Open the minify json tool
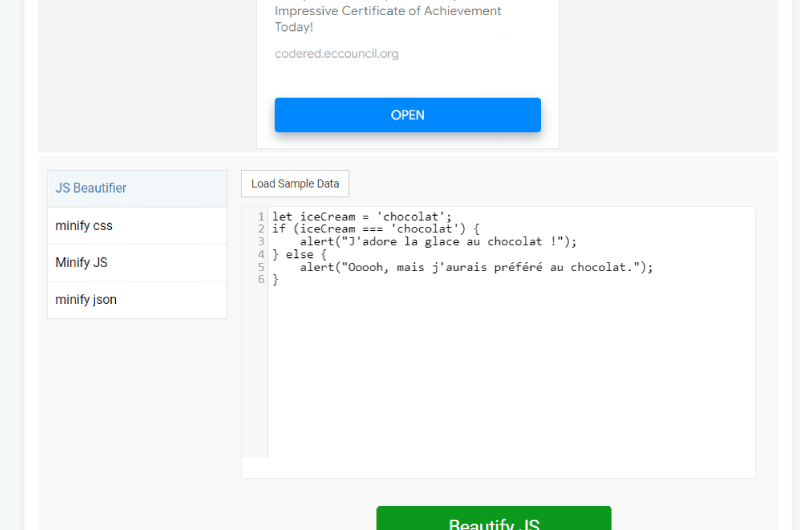 (137, 299)
